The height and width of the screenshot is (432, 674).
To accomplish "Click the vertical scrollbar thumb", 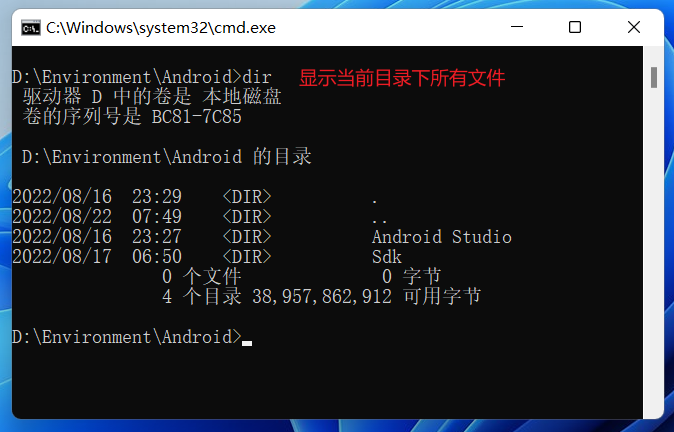I will tap(654, 77).
